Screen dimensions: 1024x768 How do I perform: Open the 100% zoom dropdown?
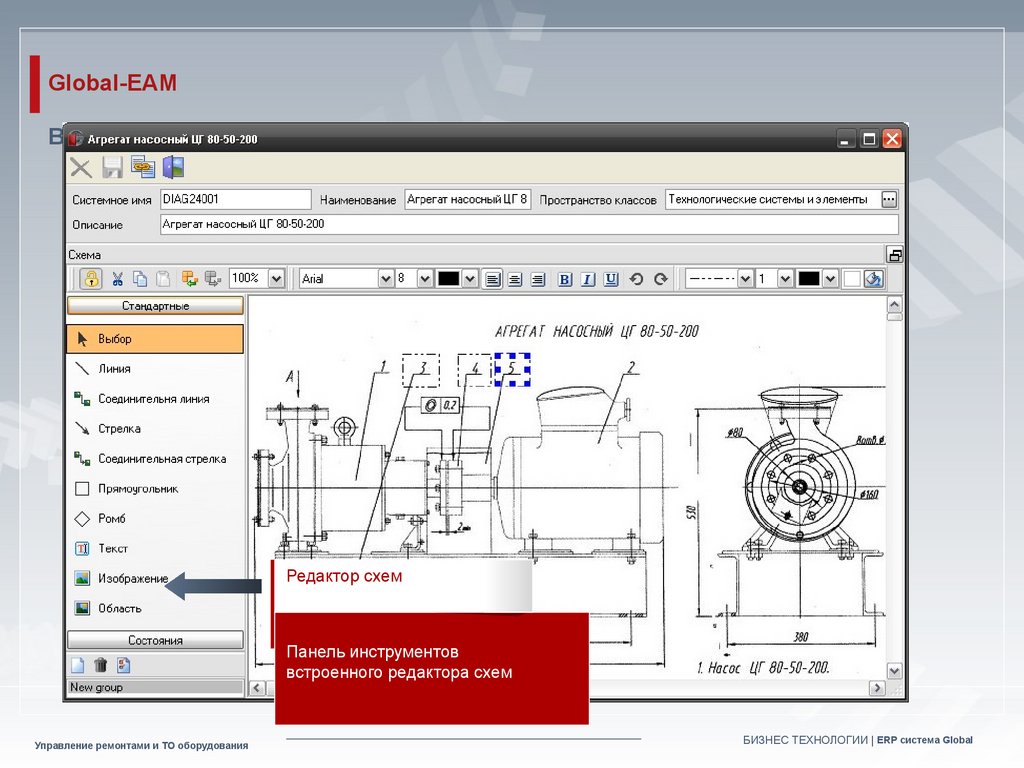point(276,279)
